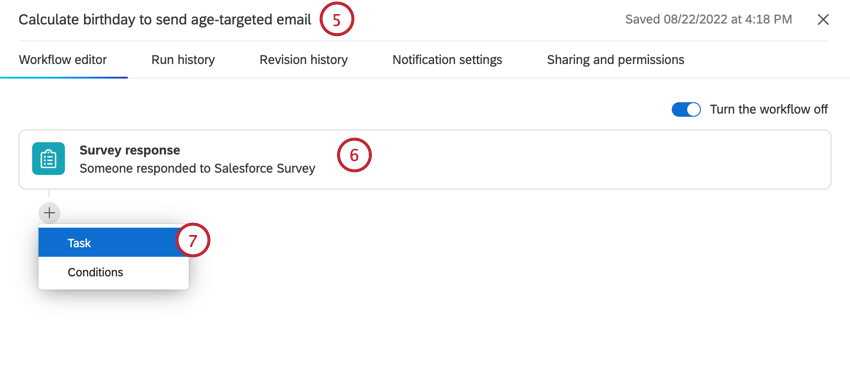Close the workflow editor with the X
The height and width of the screenshot is (376, 850).
tap(823, 20)
